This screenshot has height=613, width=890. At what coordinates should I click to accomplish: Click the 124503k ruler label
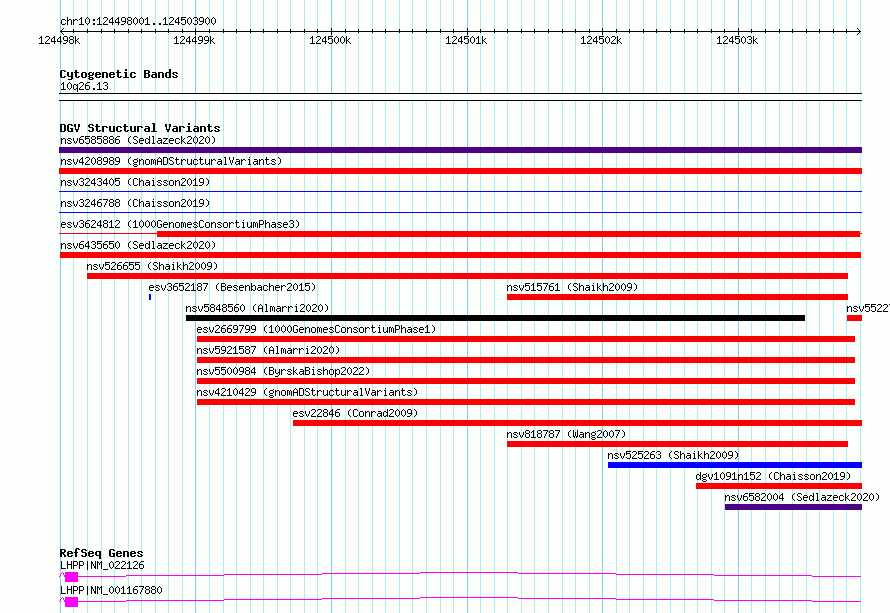tap(737, 40)
